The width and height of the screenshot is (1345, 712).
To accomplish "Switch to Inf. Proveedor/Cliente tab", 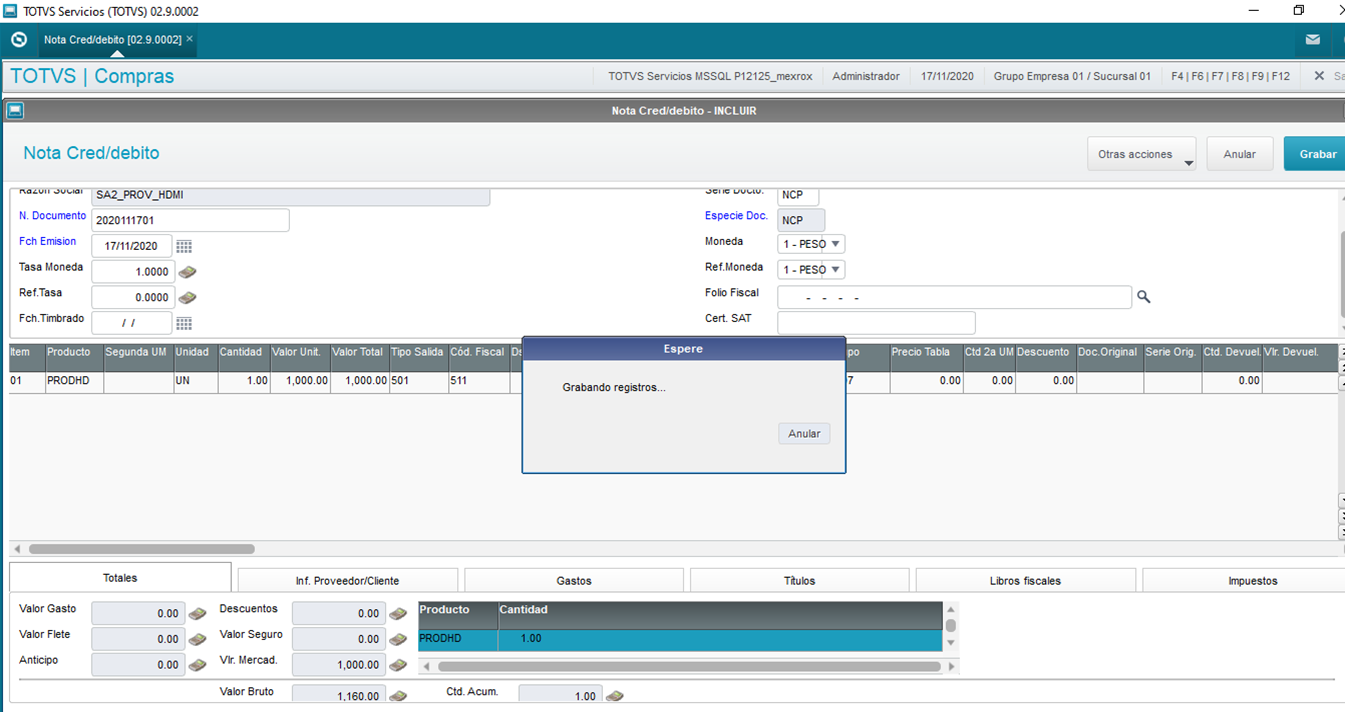I will tap(348, 580).
